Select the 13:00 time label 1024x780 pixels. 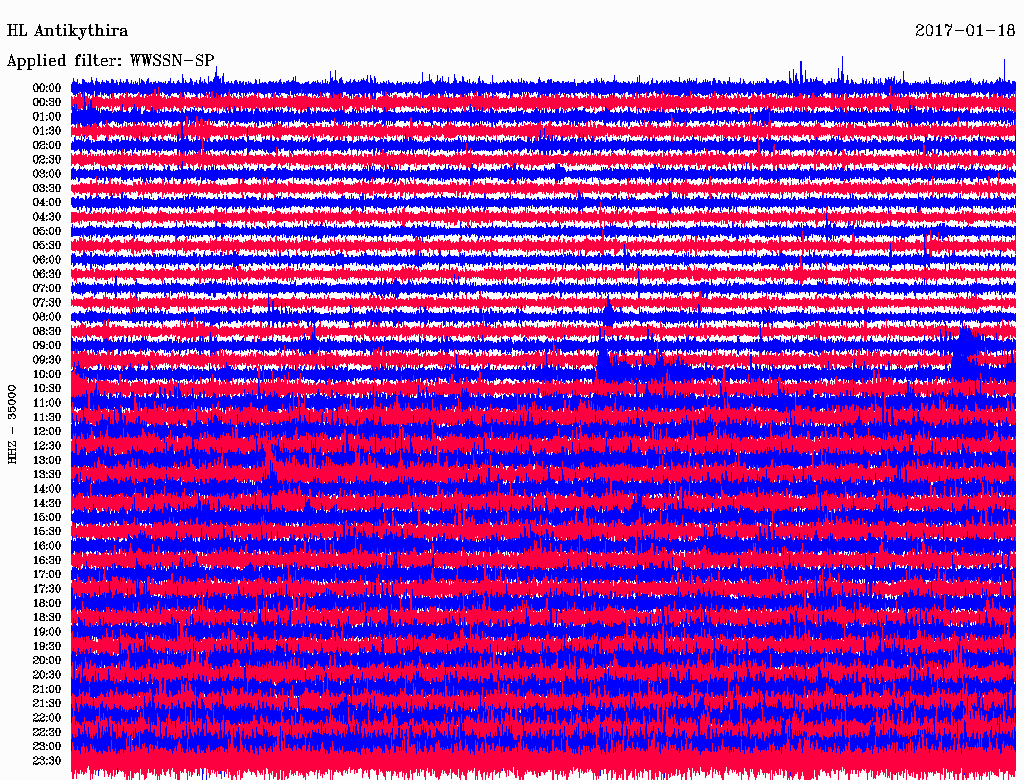pyautogui.click(x=47, y=460)
